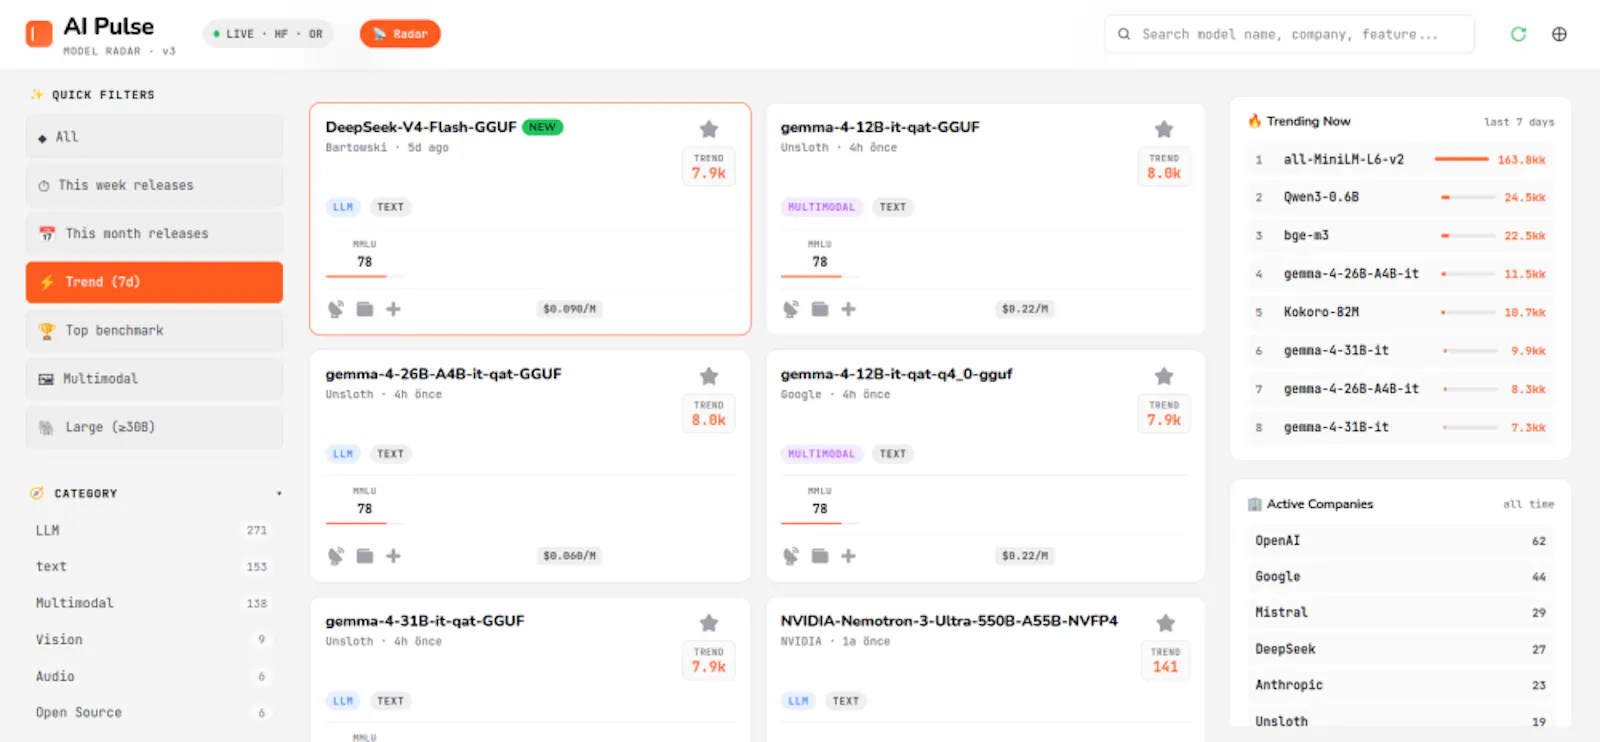Toggle the Top benchmark filter

coord(154,330)
